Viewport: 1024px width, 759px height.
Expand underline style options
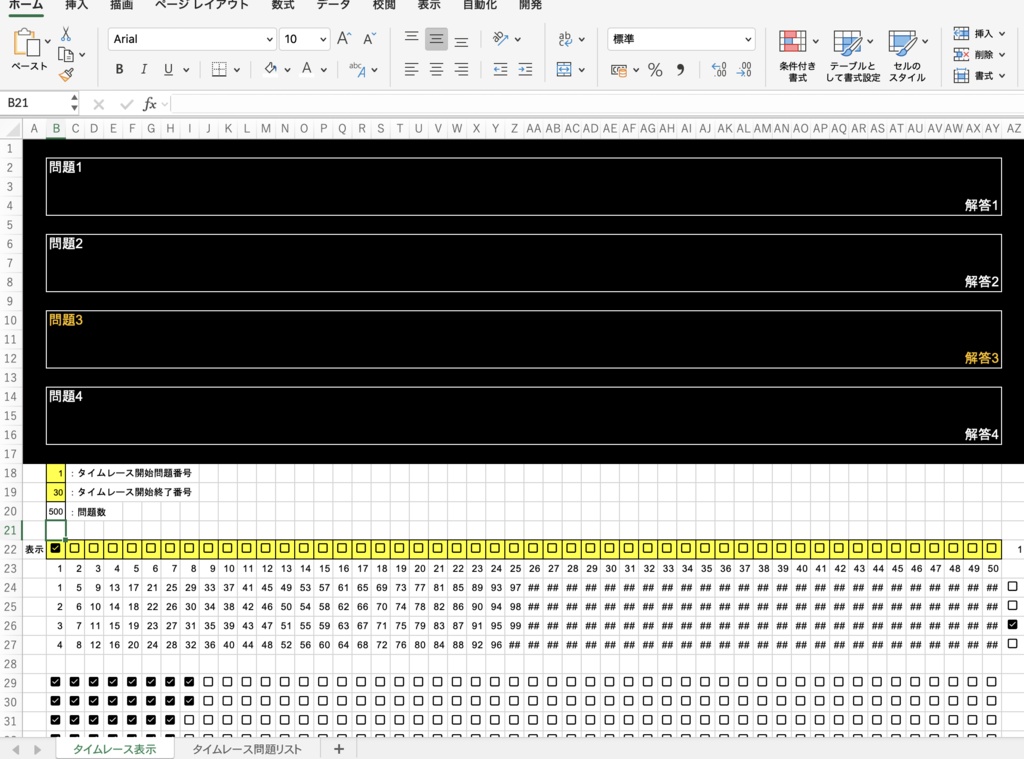point(186,70)
